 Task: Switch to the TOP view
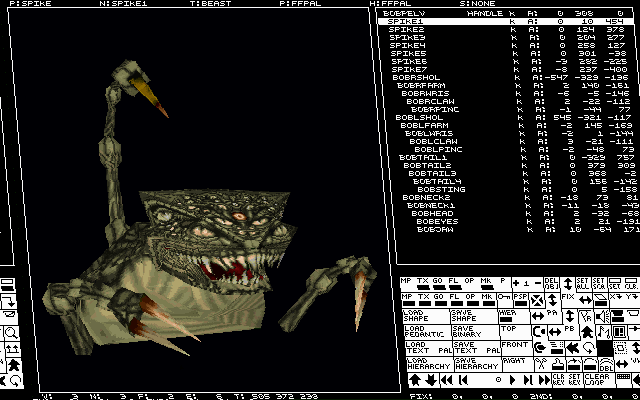click(x=509, y=329)
